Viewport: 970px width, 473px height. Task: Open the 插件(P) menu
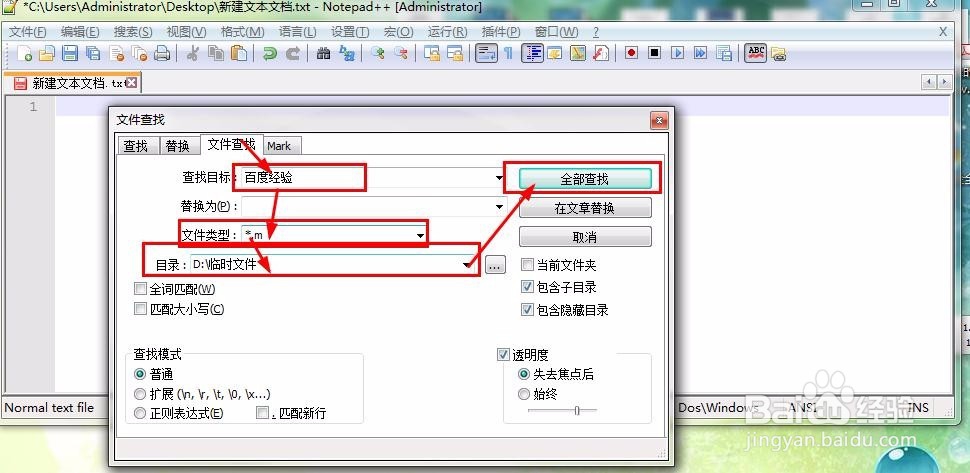coord(501,32)
